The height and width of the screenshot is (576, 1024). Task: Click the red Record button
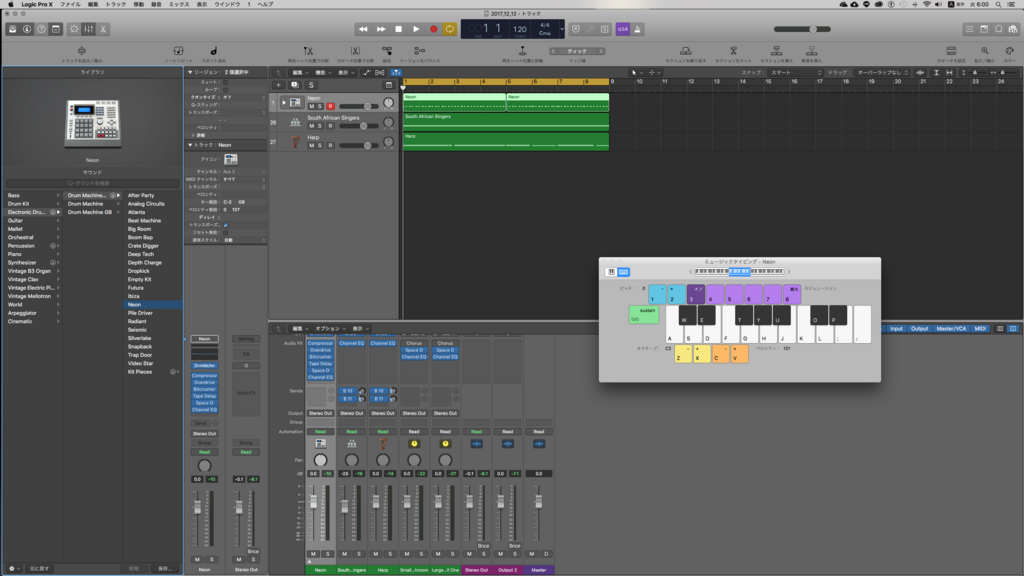tap(434, 29)
